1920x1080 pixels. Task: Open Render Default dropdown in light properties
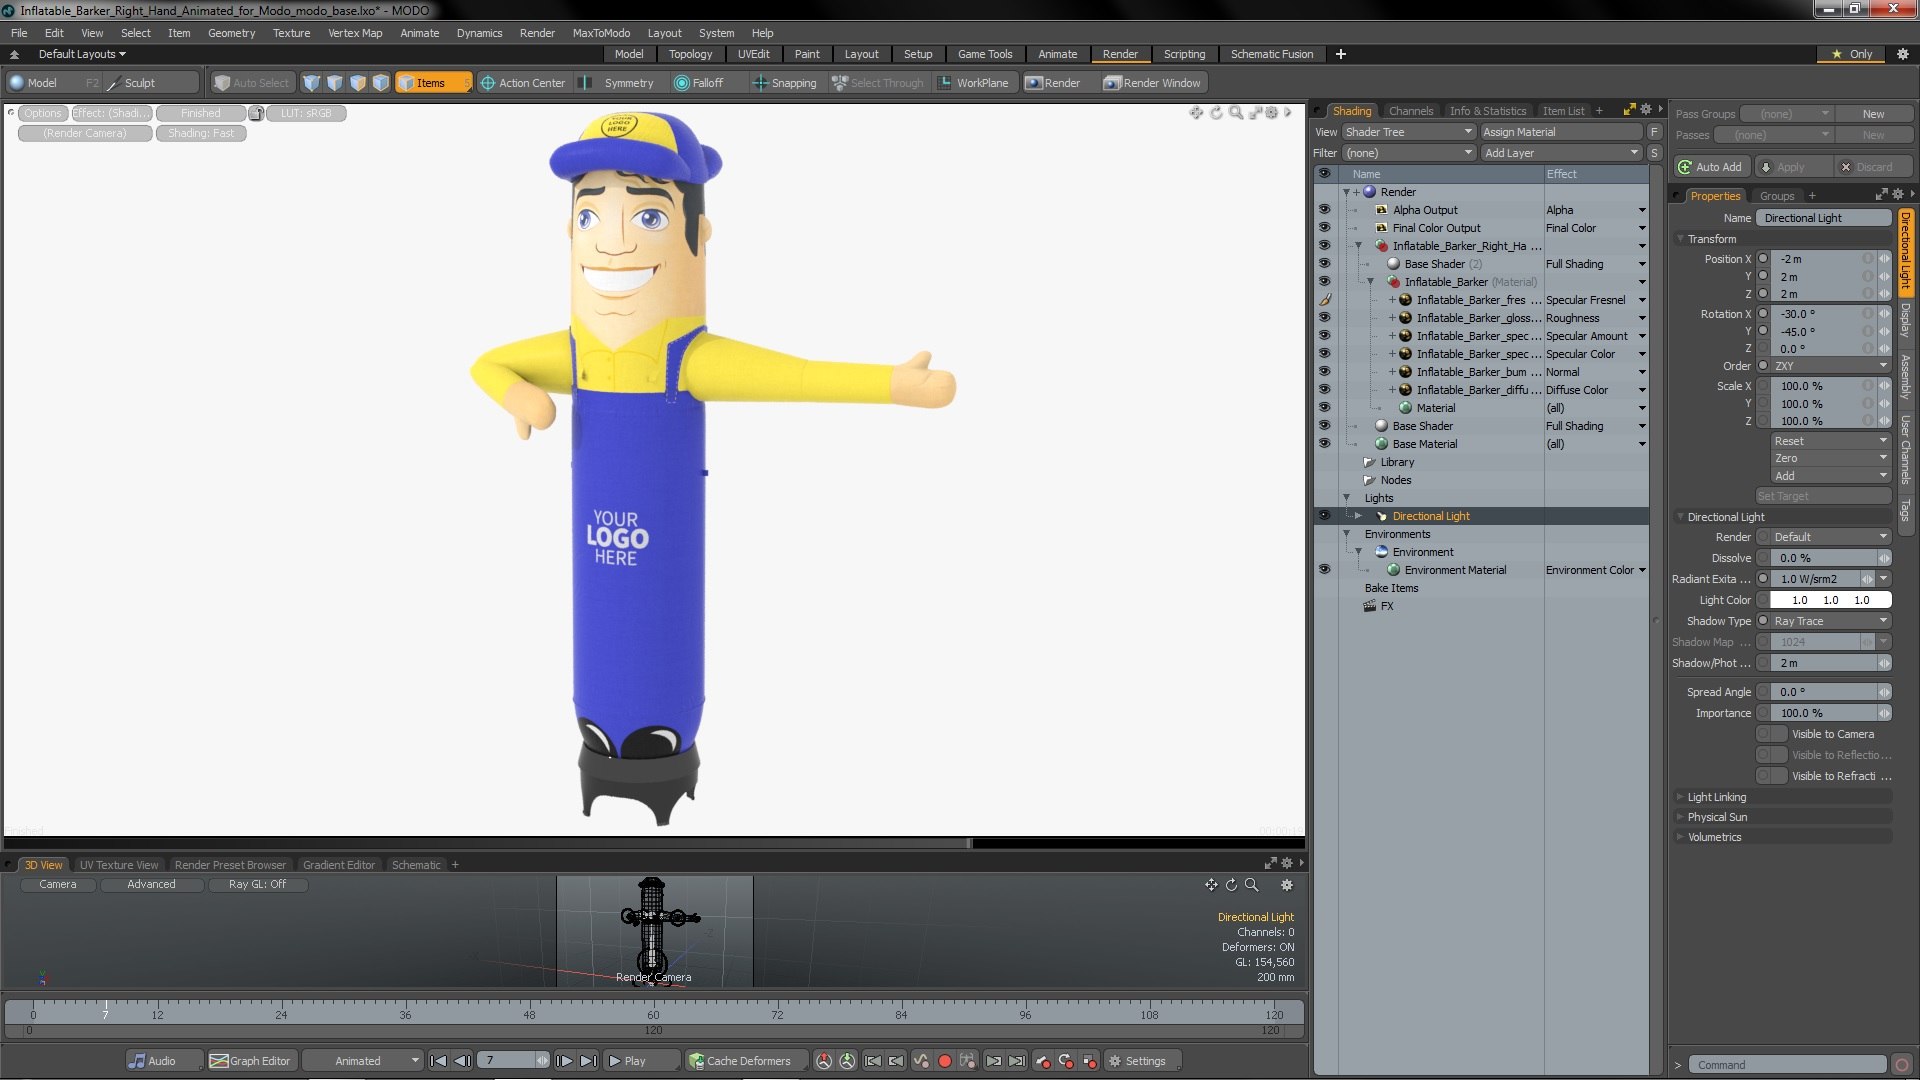tap(1831, 537)
